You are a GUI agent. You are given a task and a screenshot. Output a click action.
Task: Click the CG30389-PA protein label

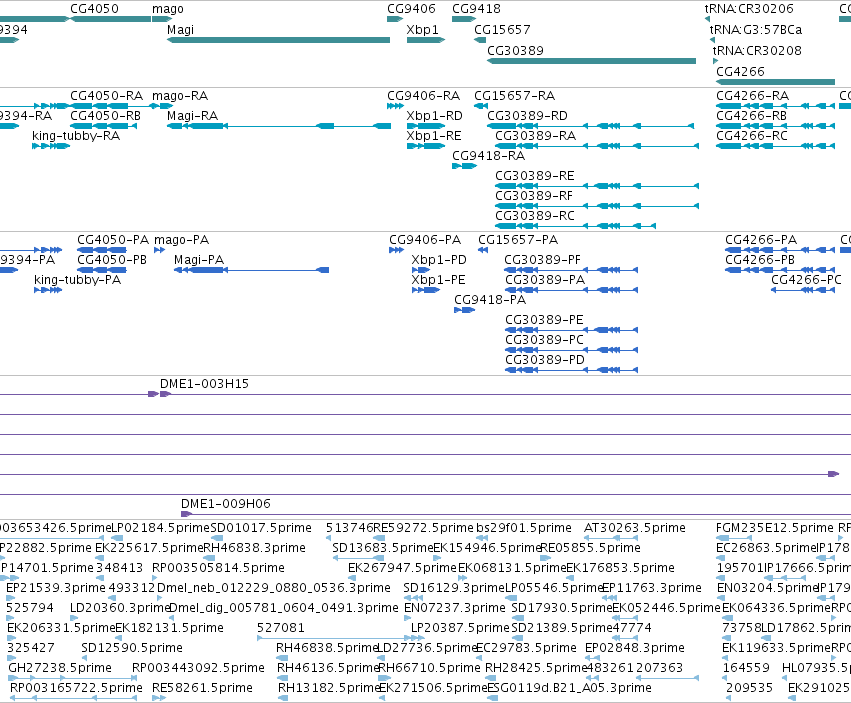pos(545,280)
